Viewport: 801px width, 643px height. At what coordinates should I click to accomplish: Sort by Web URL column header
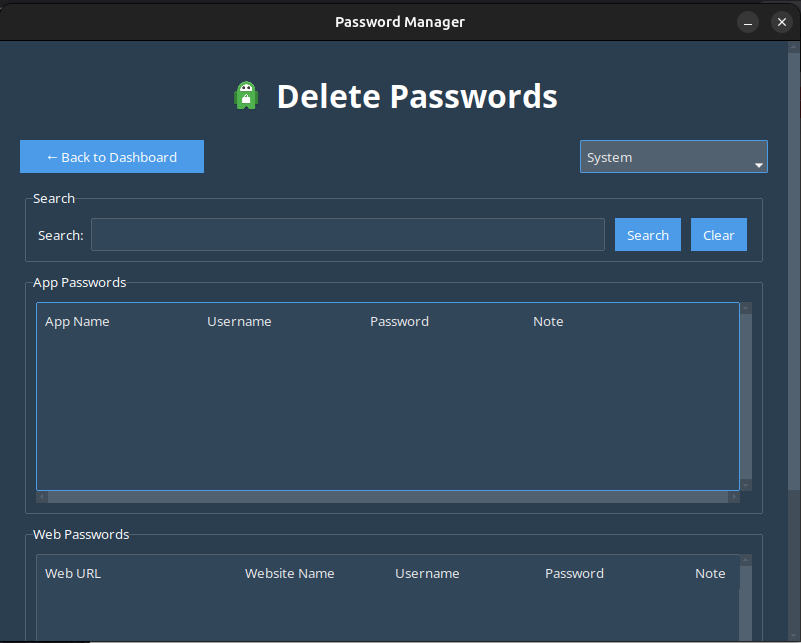[x=73, y=573]
